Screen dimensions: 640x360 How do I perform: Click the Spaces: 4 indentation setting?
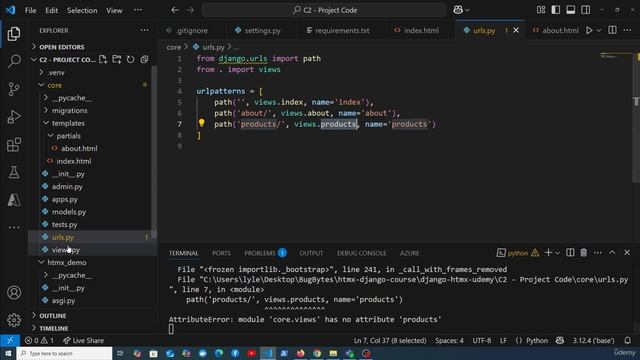pyautogui.click(x=449, y=340)
